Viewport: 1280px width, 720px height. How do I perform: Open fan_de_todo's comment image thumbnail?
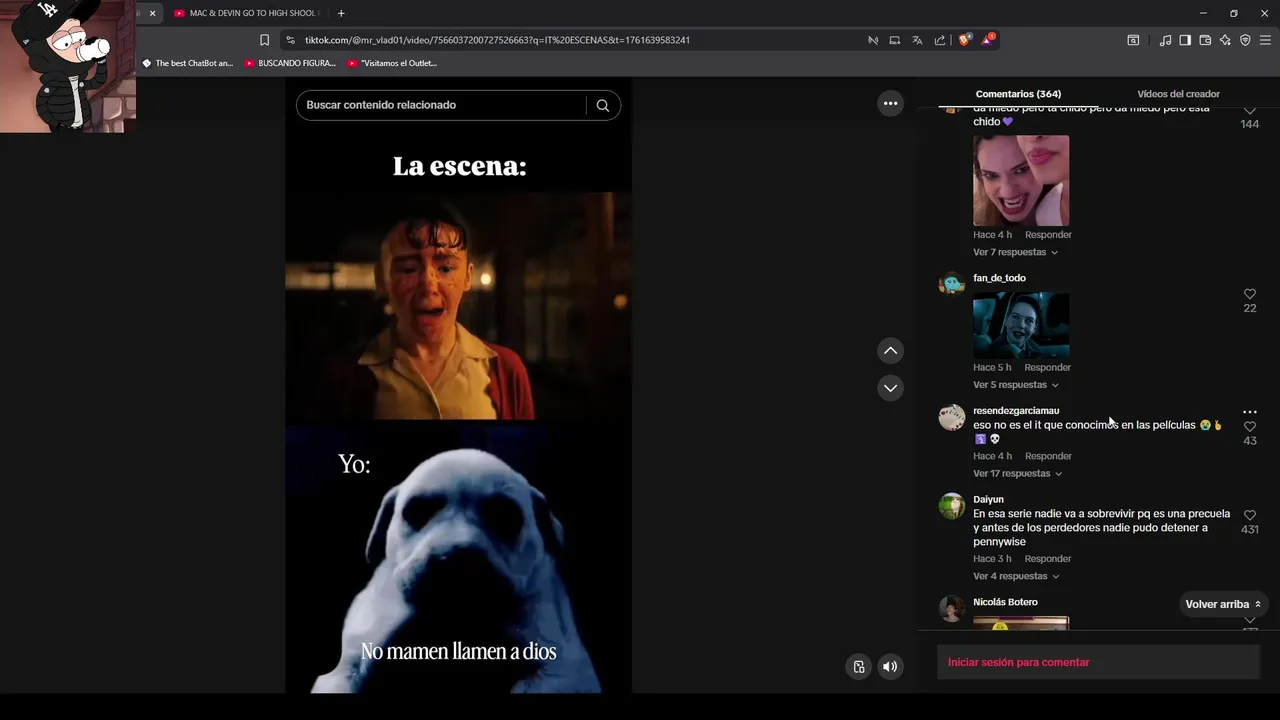(1021, 325)
